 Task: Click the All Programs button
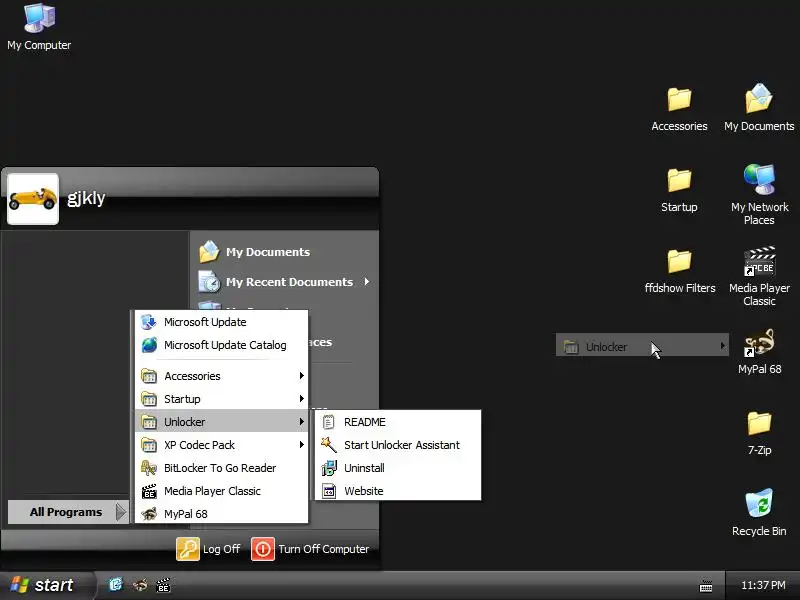67,512
